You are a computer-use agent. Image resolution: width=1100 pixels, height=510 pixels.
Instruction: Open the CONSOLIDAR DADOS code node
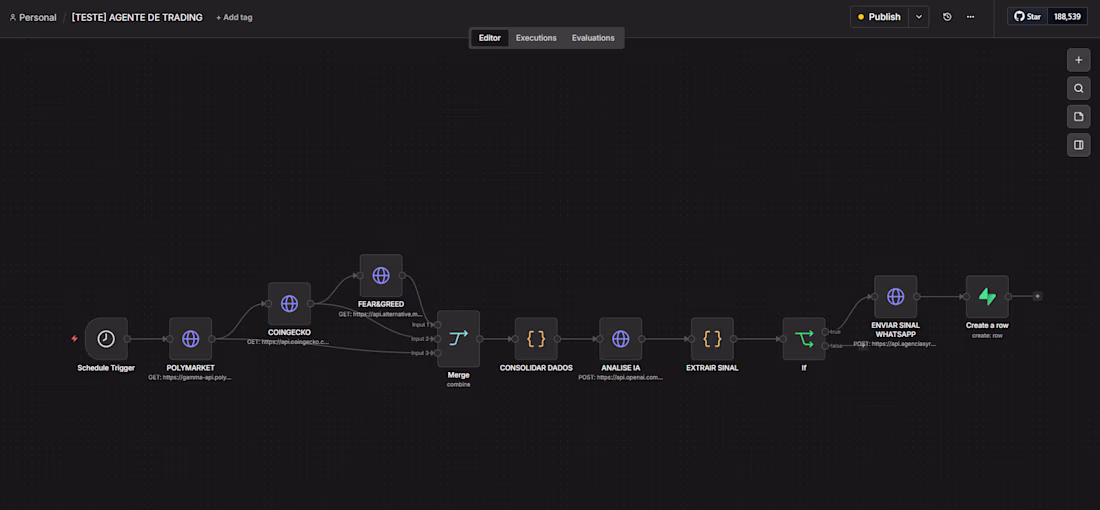[x=536, y=338]
